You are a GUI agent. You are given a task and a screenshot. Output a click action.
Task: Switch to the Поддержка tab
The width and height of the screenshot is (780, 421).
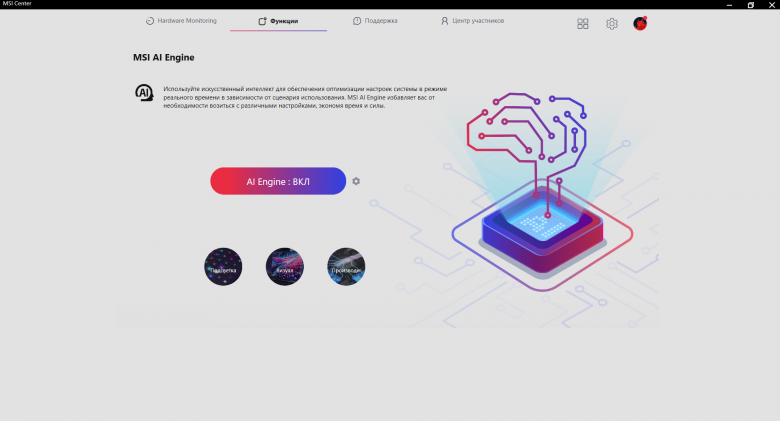tap(375, 21)
